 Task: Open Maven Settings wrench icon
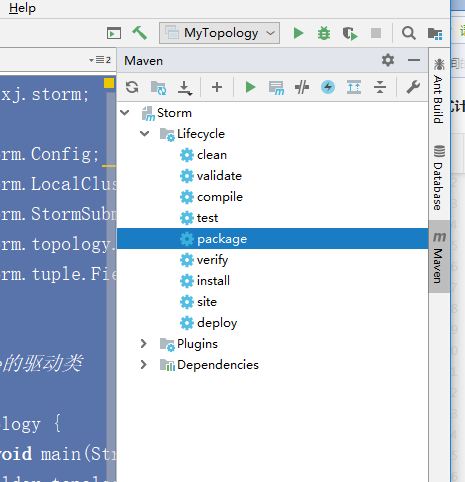pyautogui.click(x=413, y=87)
